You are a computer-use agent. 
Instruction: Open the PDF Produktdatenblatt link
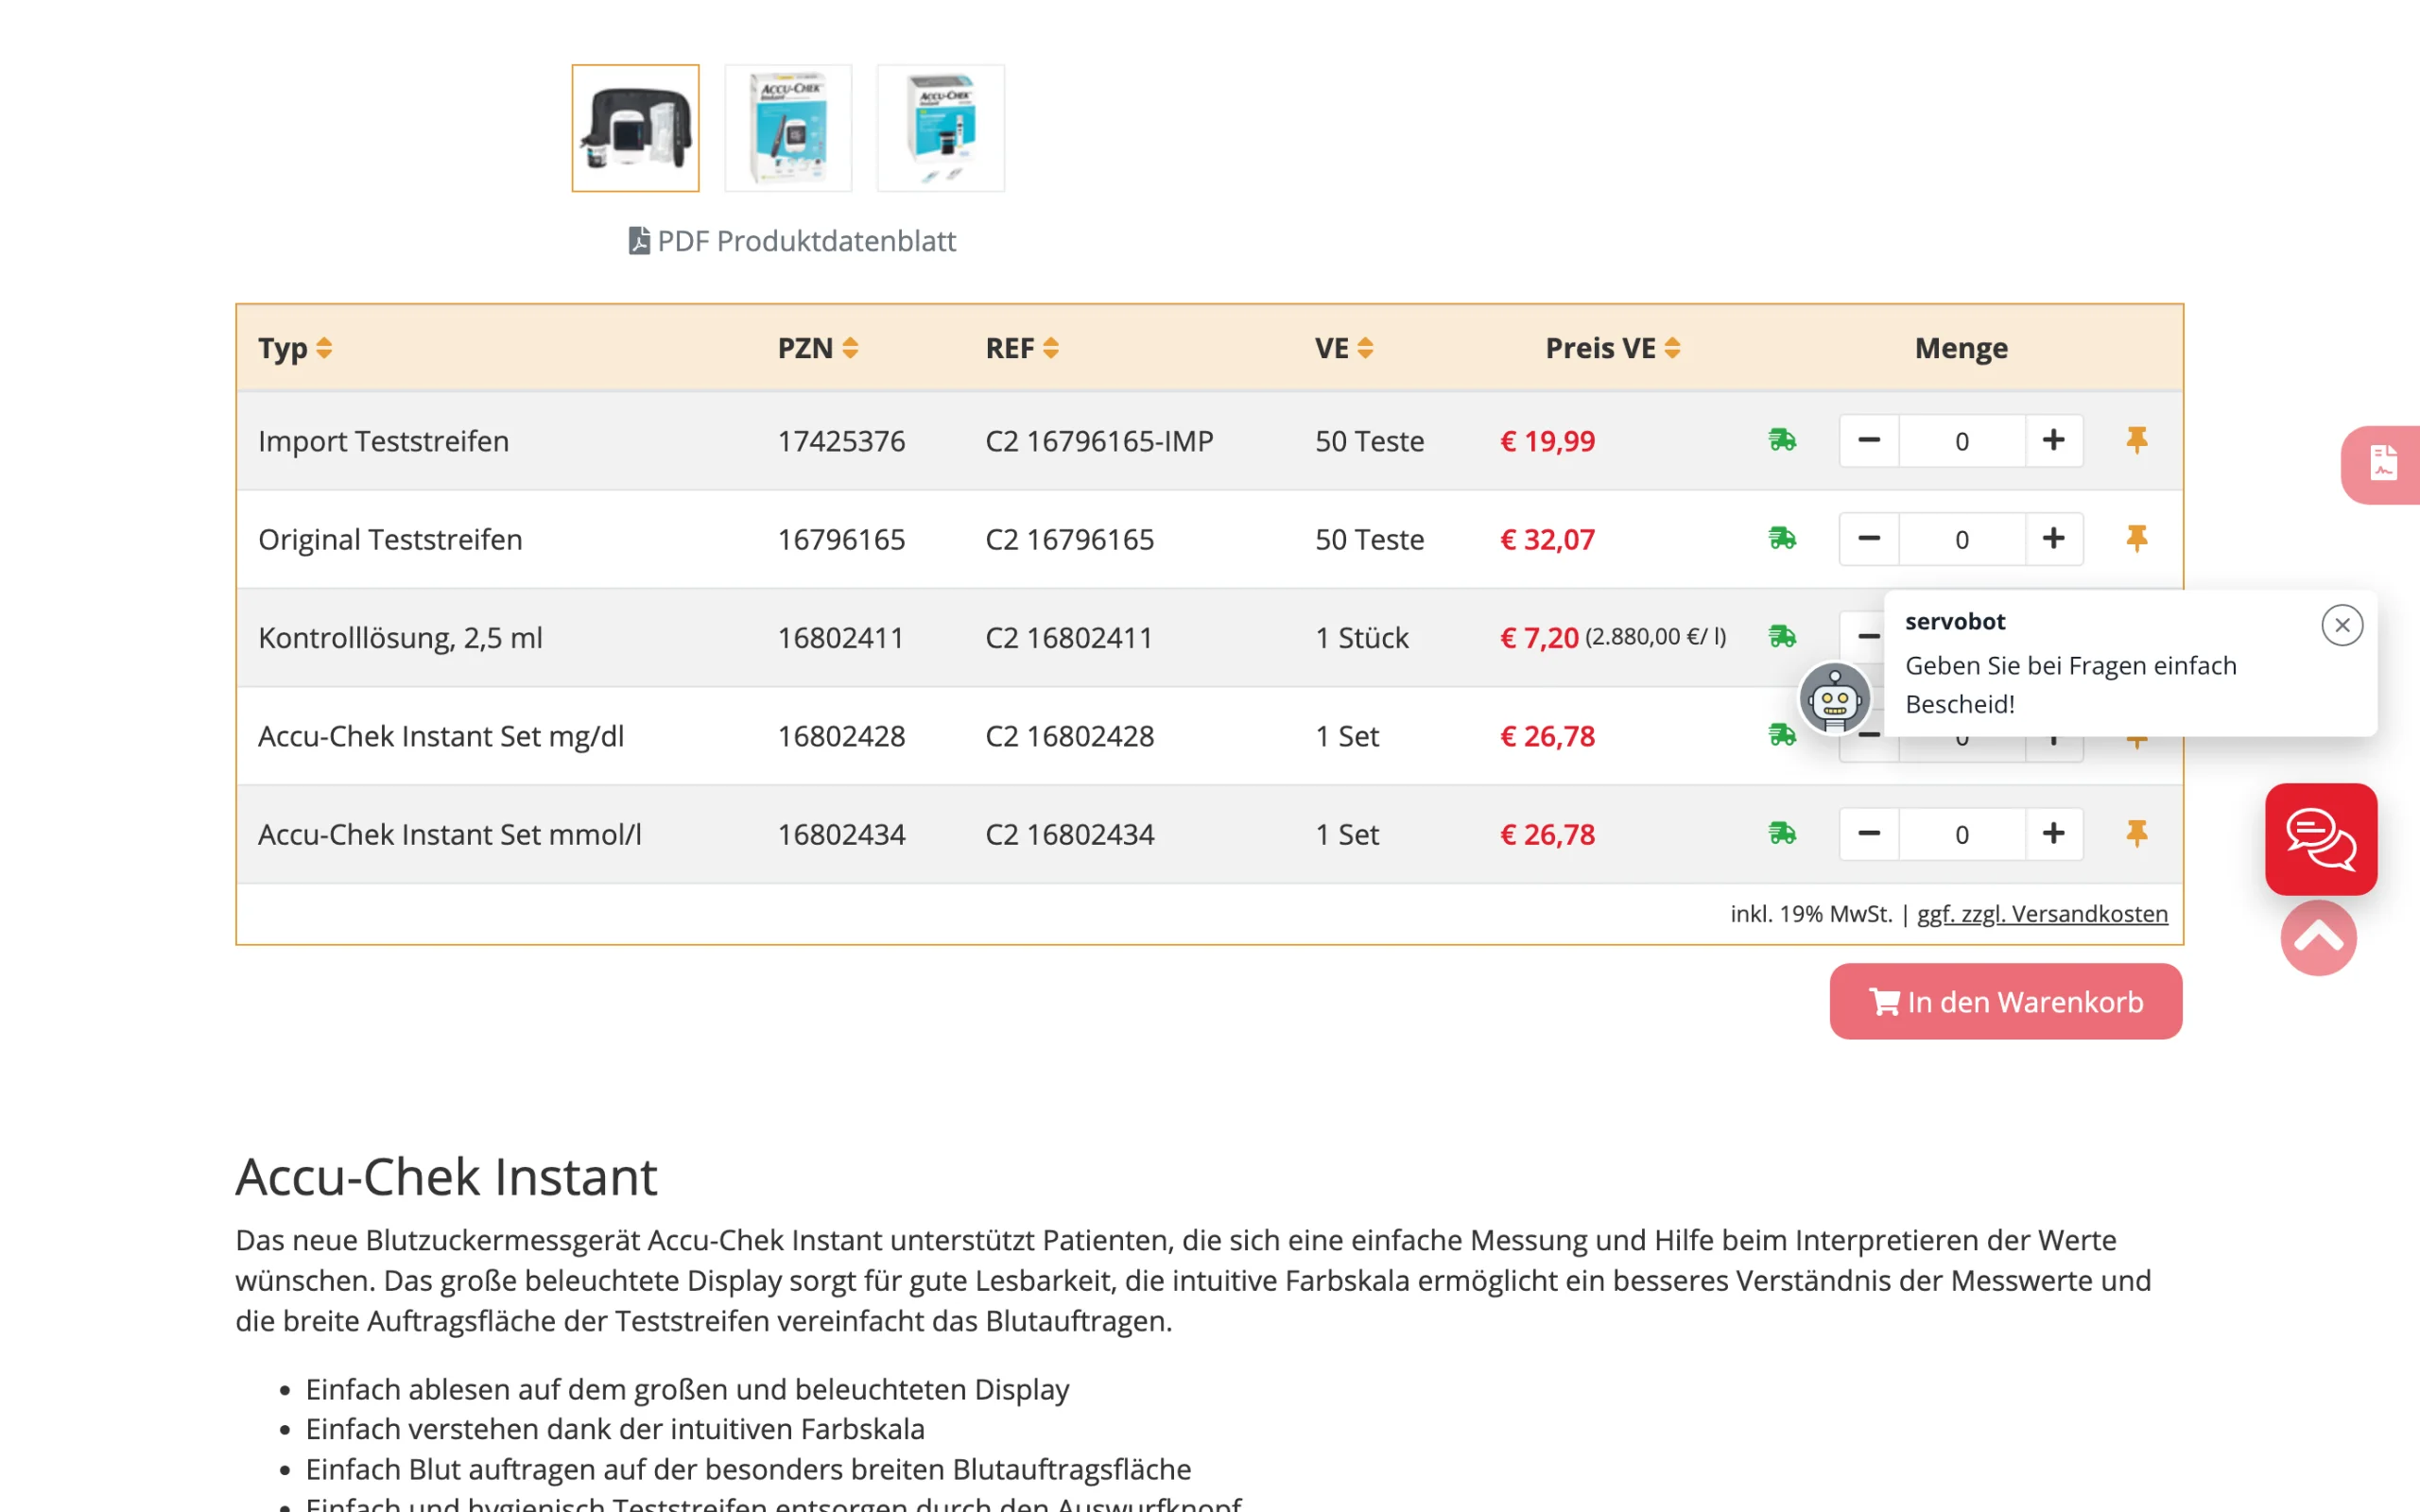pyautogui.click(x=792, y=241)
